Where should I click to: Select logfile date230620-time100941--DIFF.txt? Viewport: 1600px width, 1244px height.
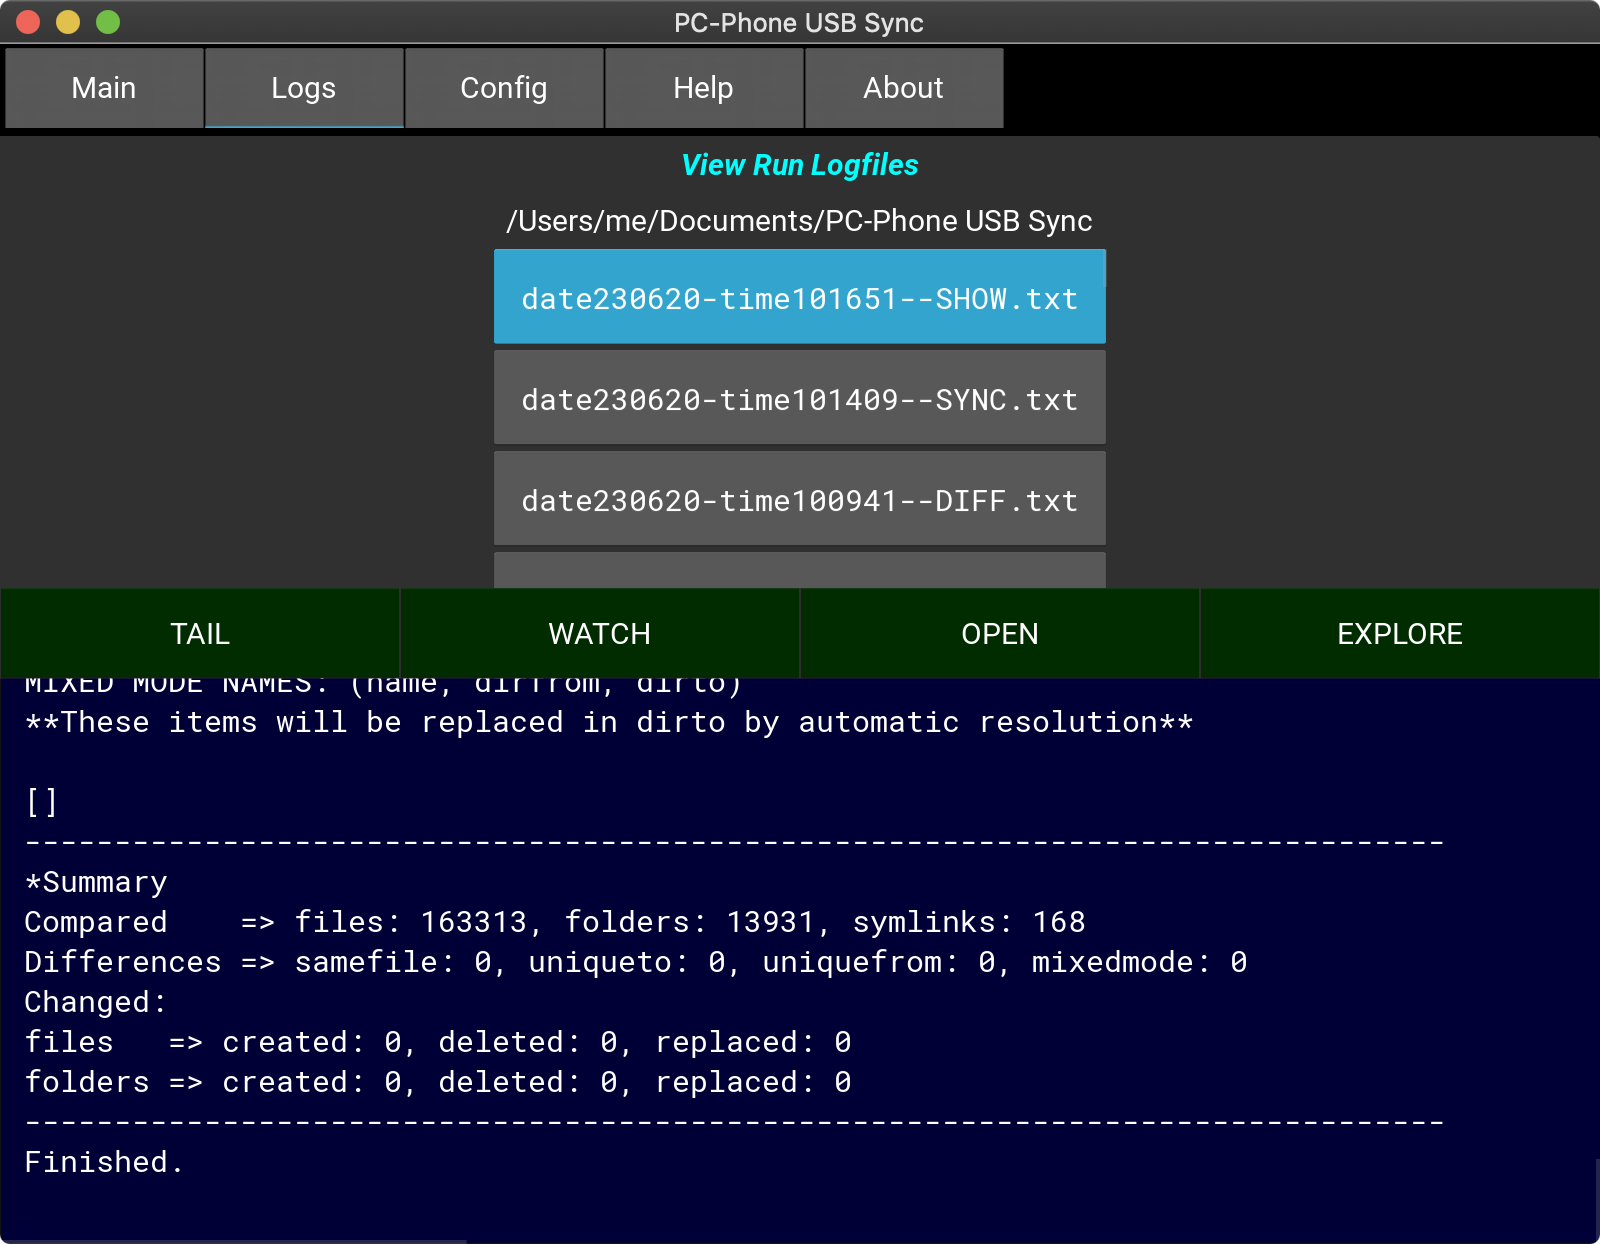[800, 499]
